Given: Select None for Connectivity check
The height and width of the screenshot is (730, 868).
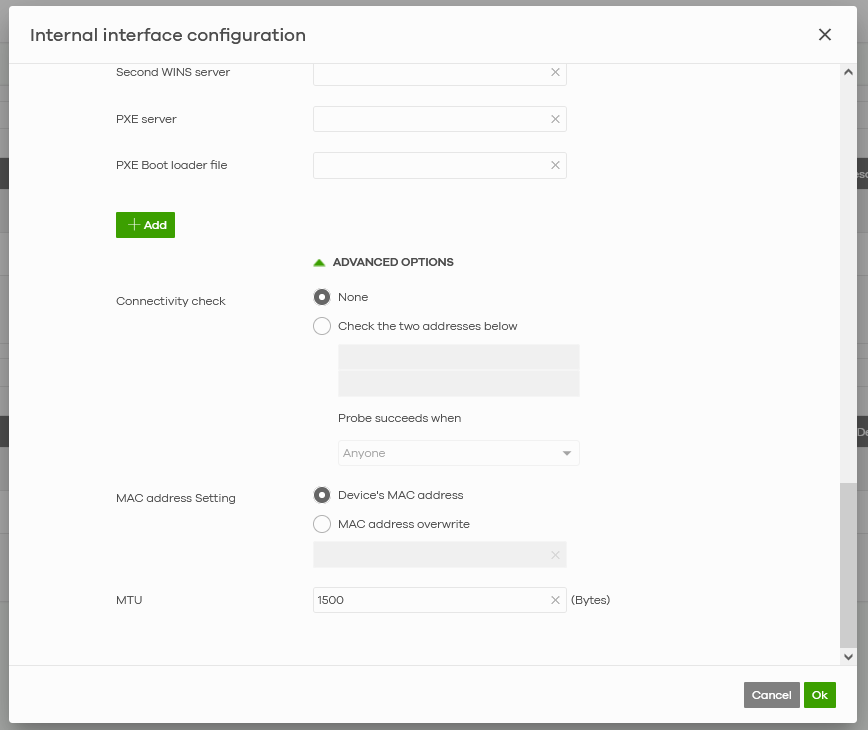Looking at the screenshot, I should tap(322, 297).
